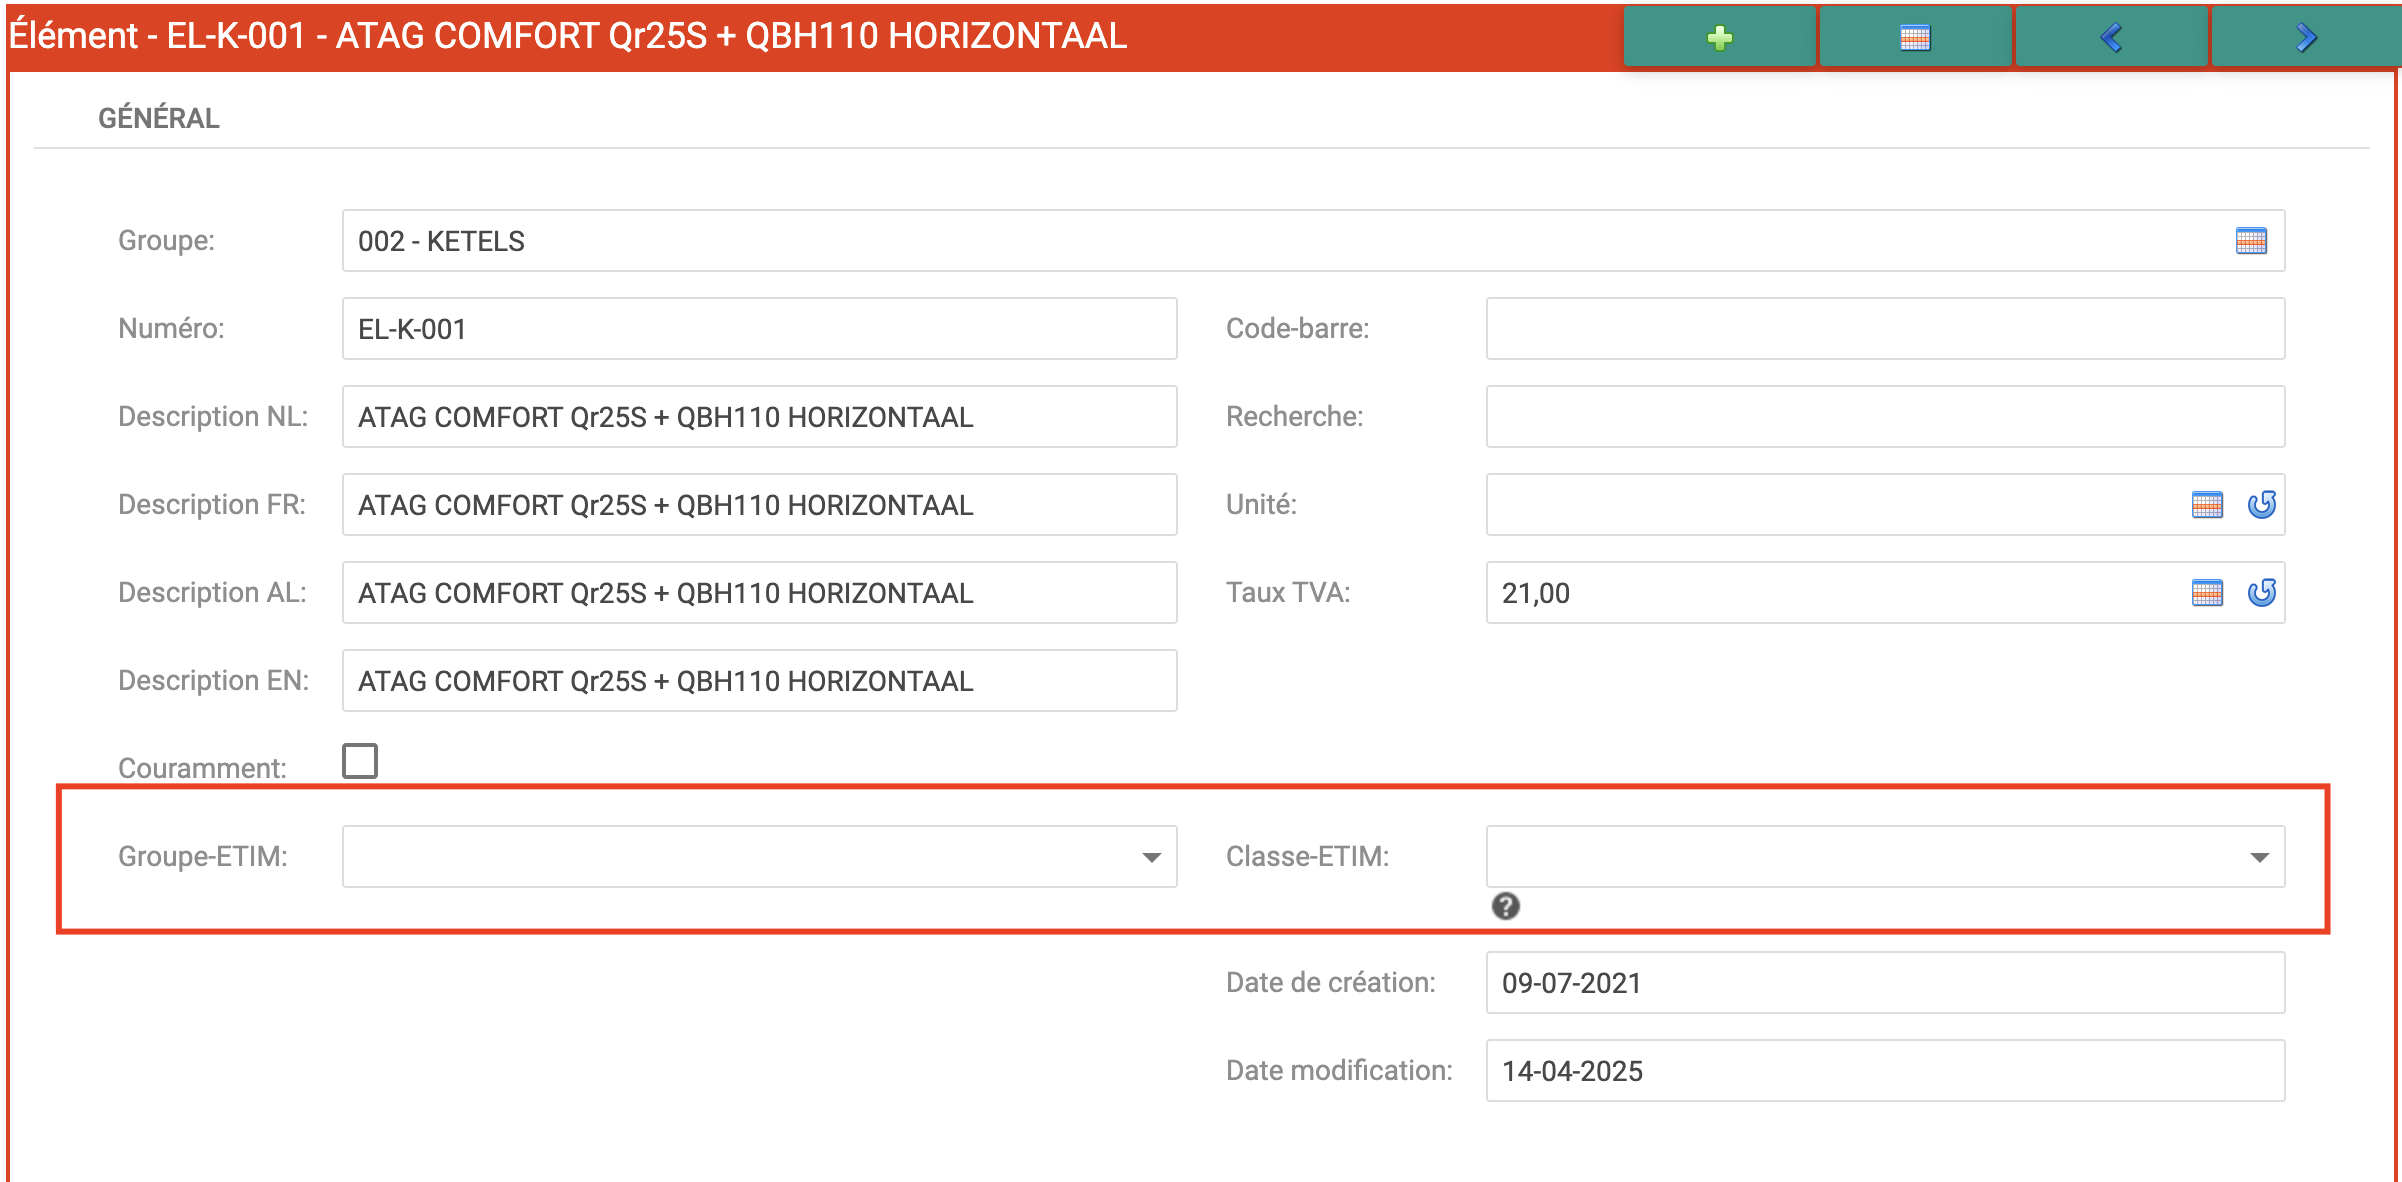Click the green plus add-new button

click(x=1719, y=38)
